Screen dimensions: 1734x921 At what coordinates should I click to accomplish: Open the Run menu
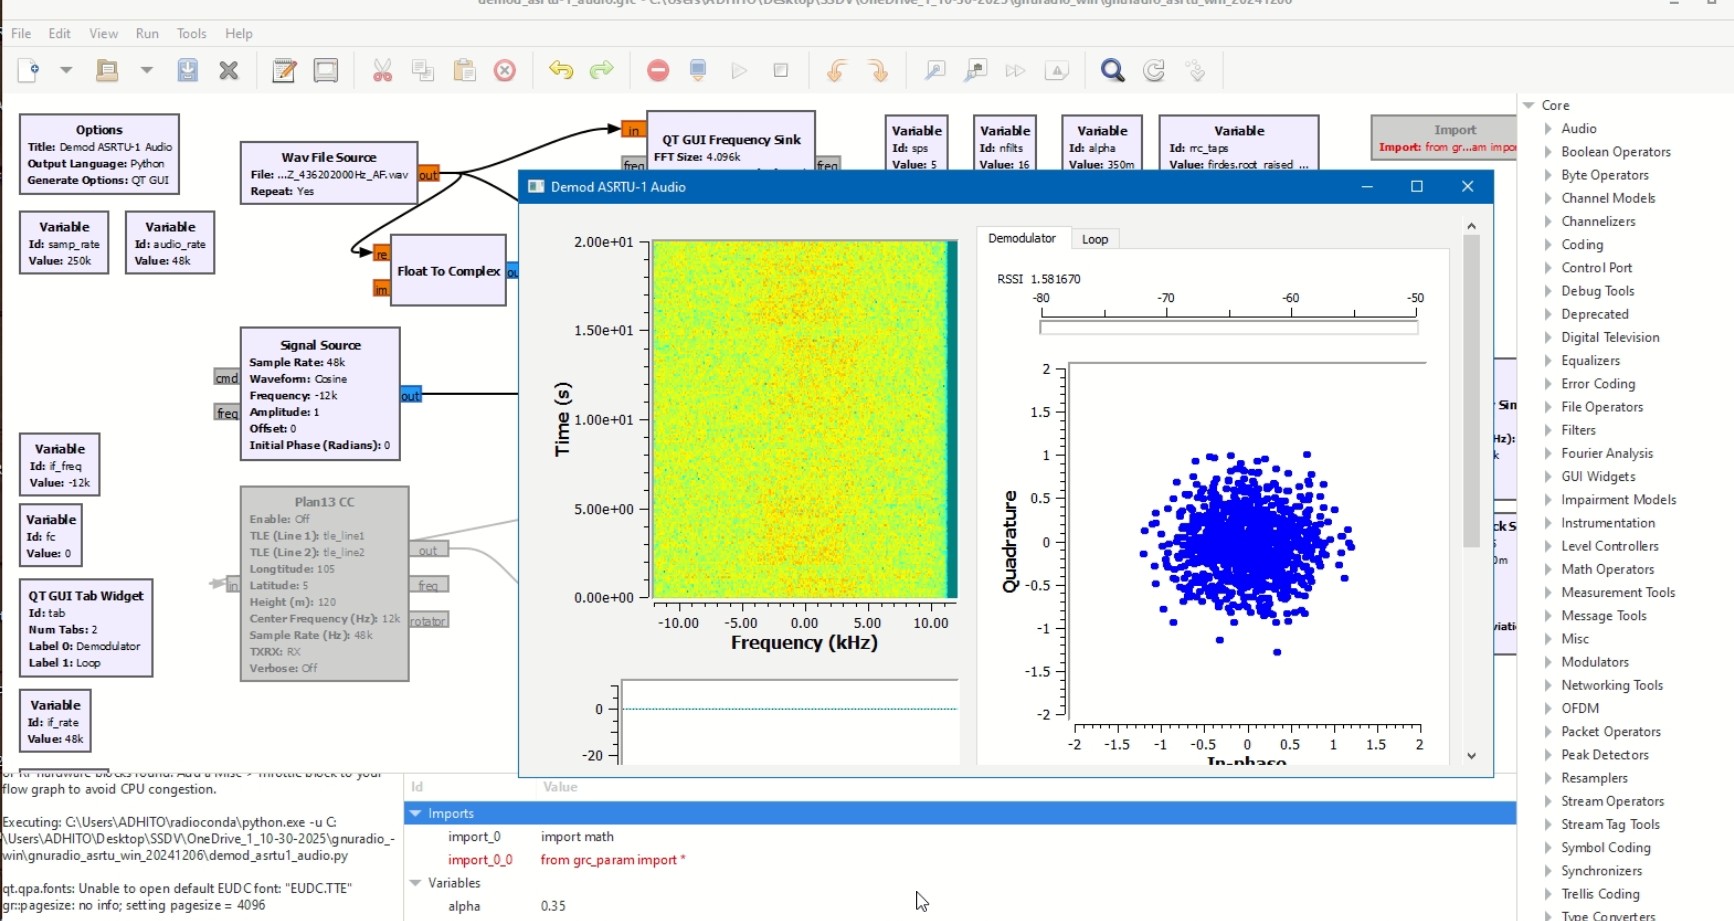click(x=147, y=33)
